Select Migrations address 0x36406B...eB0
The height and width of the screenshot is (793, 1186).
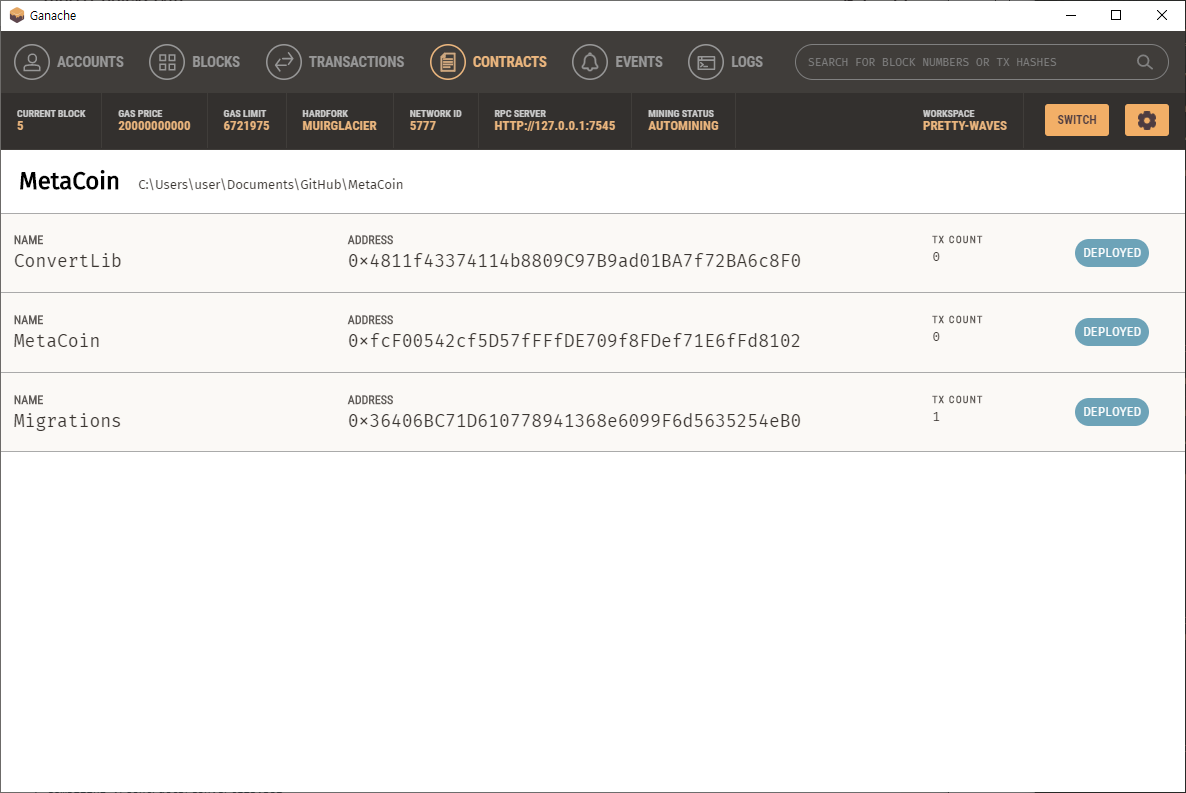click(x=574, y=421)
